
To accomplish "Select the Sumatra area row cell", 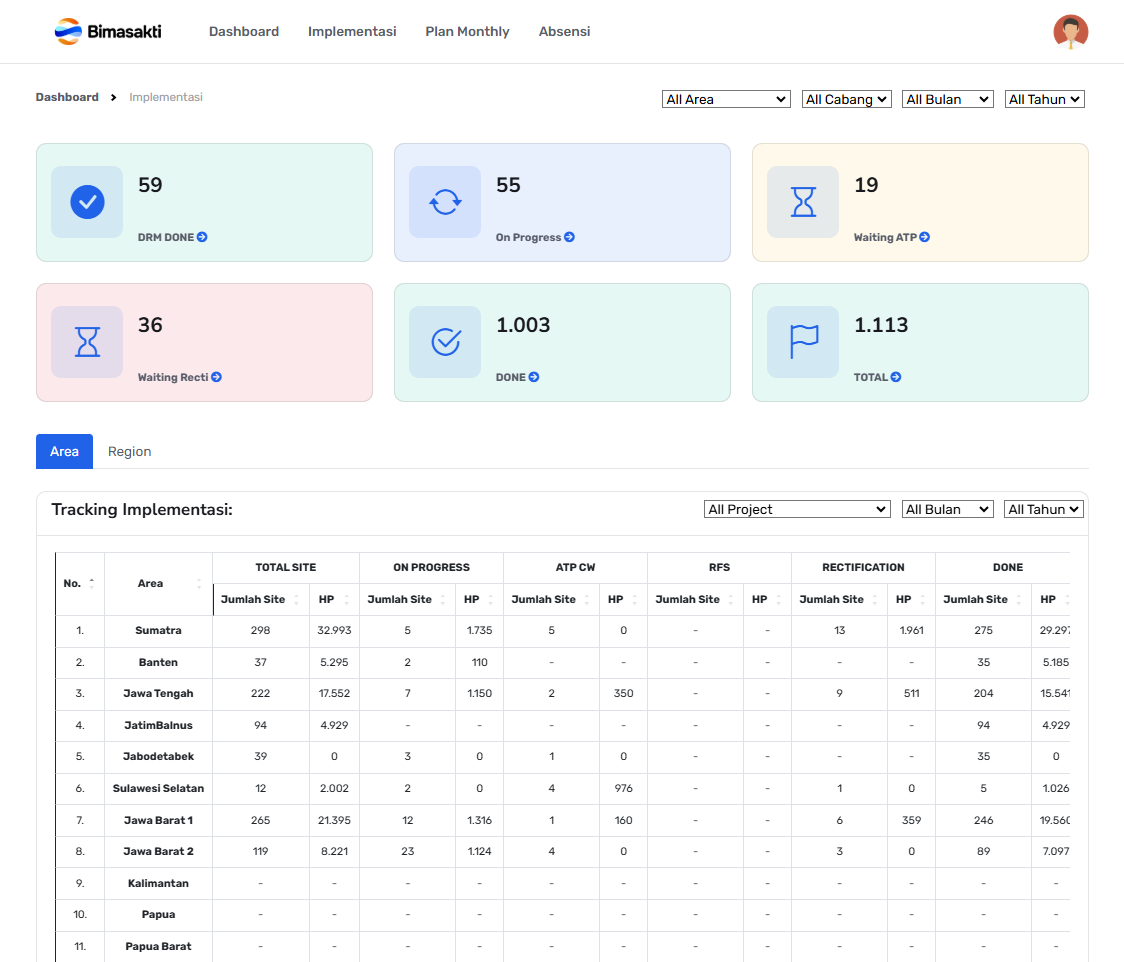I will 158,631.
